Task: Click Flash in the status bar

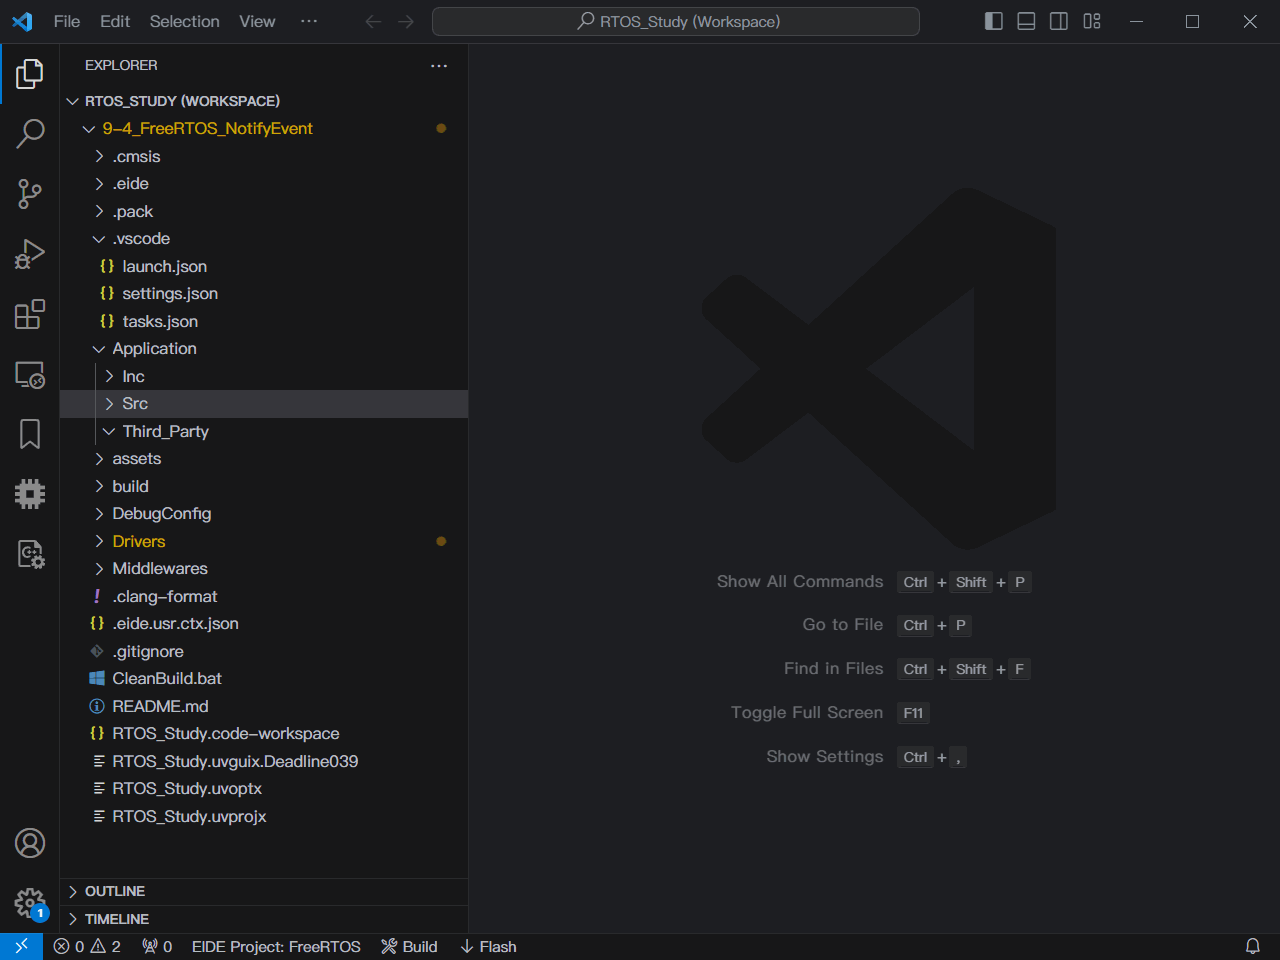Action: [488, 946]
